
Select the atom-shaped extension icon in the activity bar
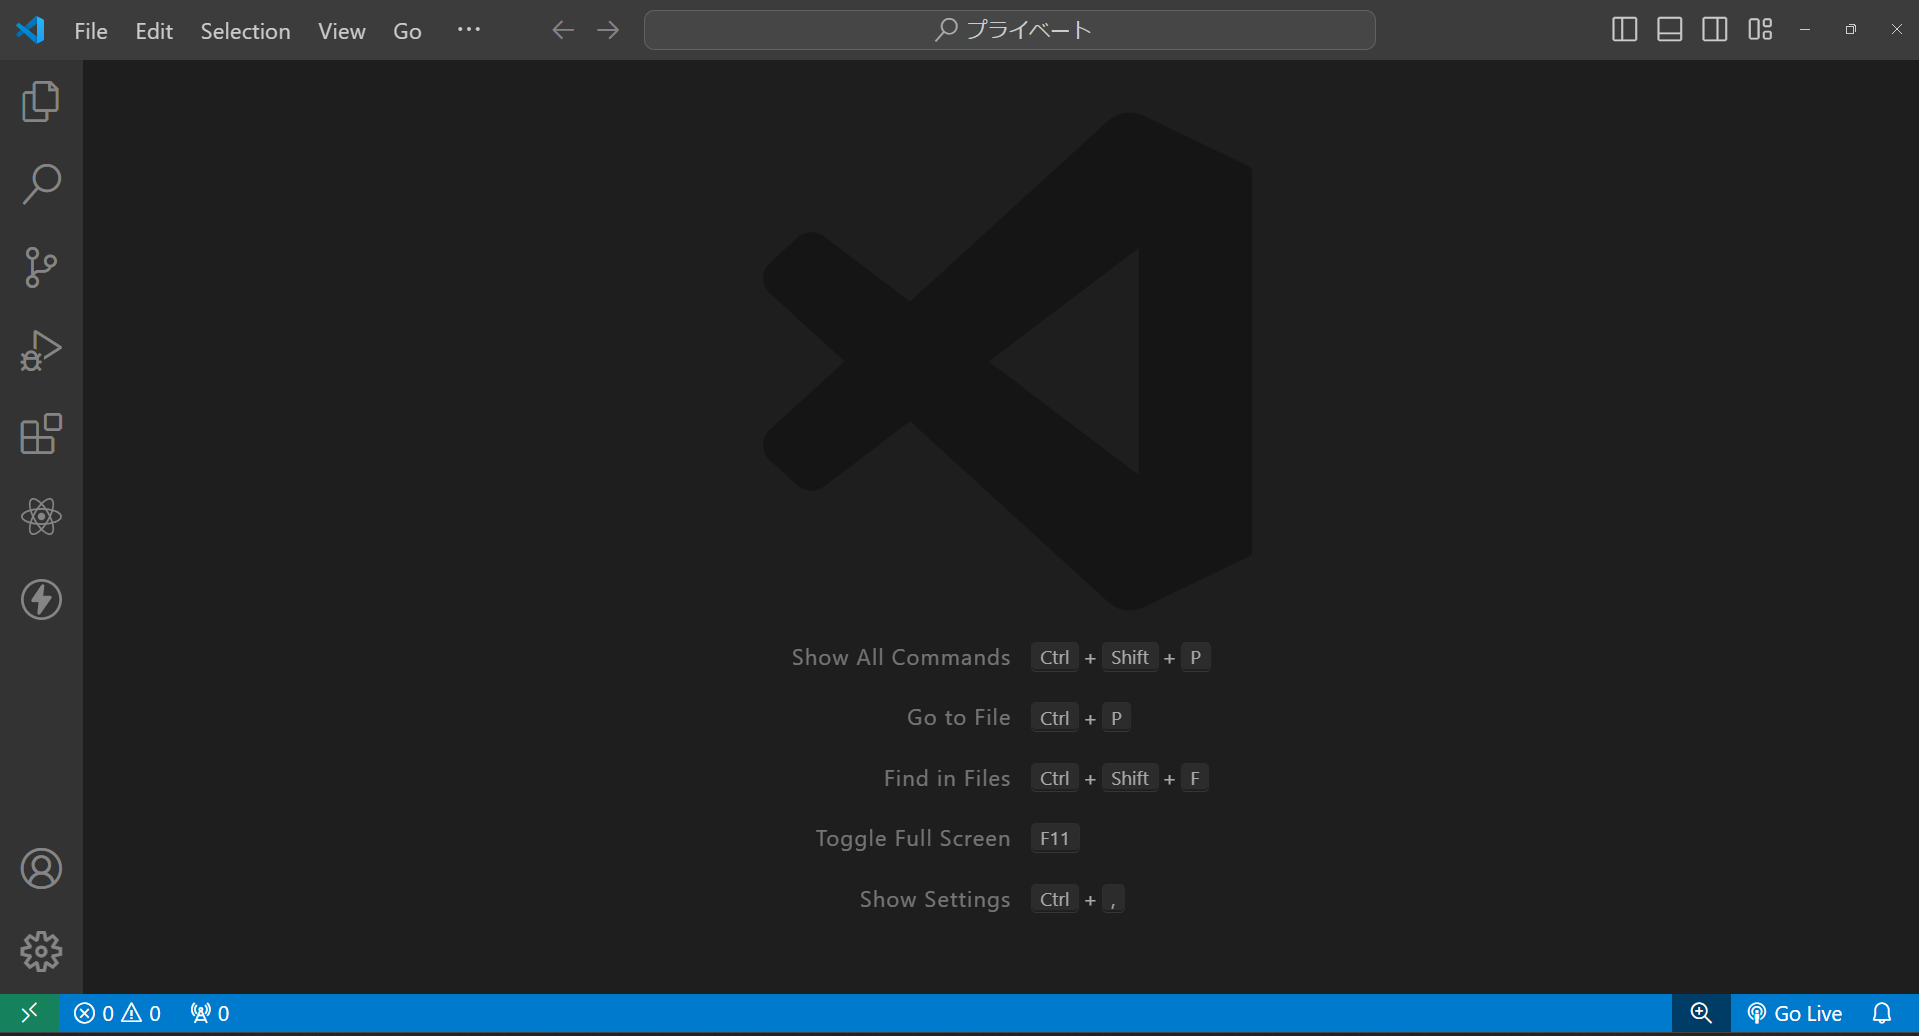[40, 517]
